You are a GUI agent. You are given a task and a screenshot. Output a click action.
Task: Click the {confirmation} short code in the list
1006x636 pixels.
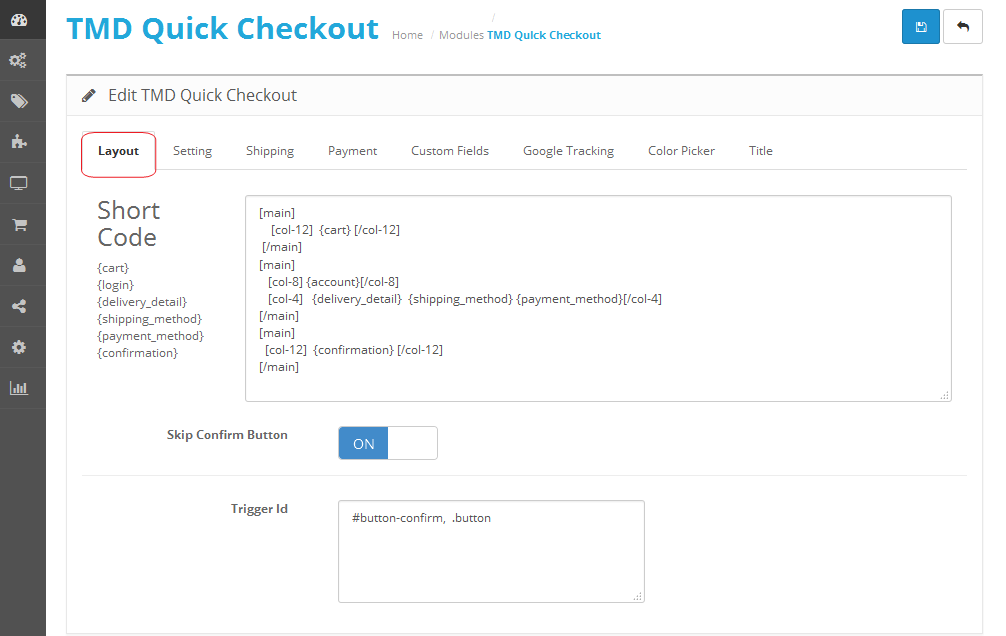[x=137, y=353]
